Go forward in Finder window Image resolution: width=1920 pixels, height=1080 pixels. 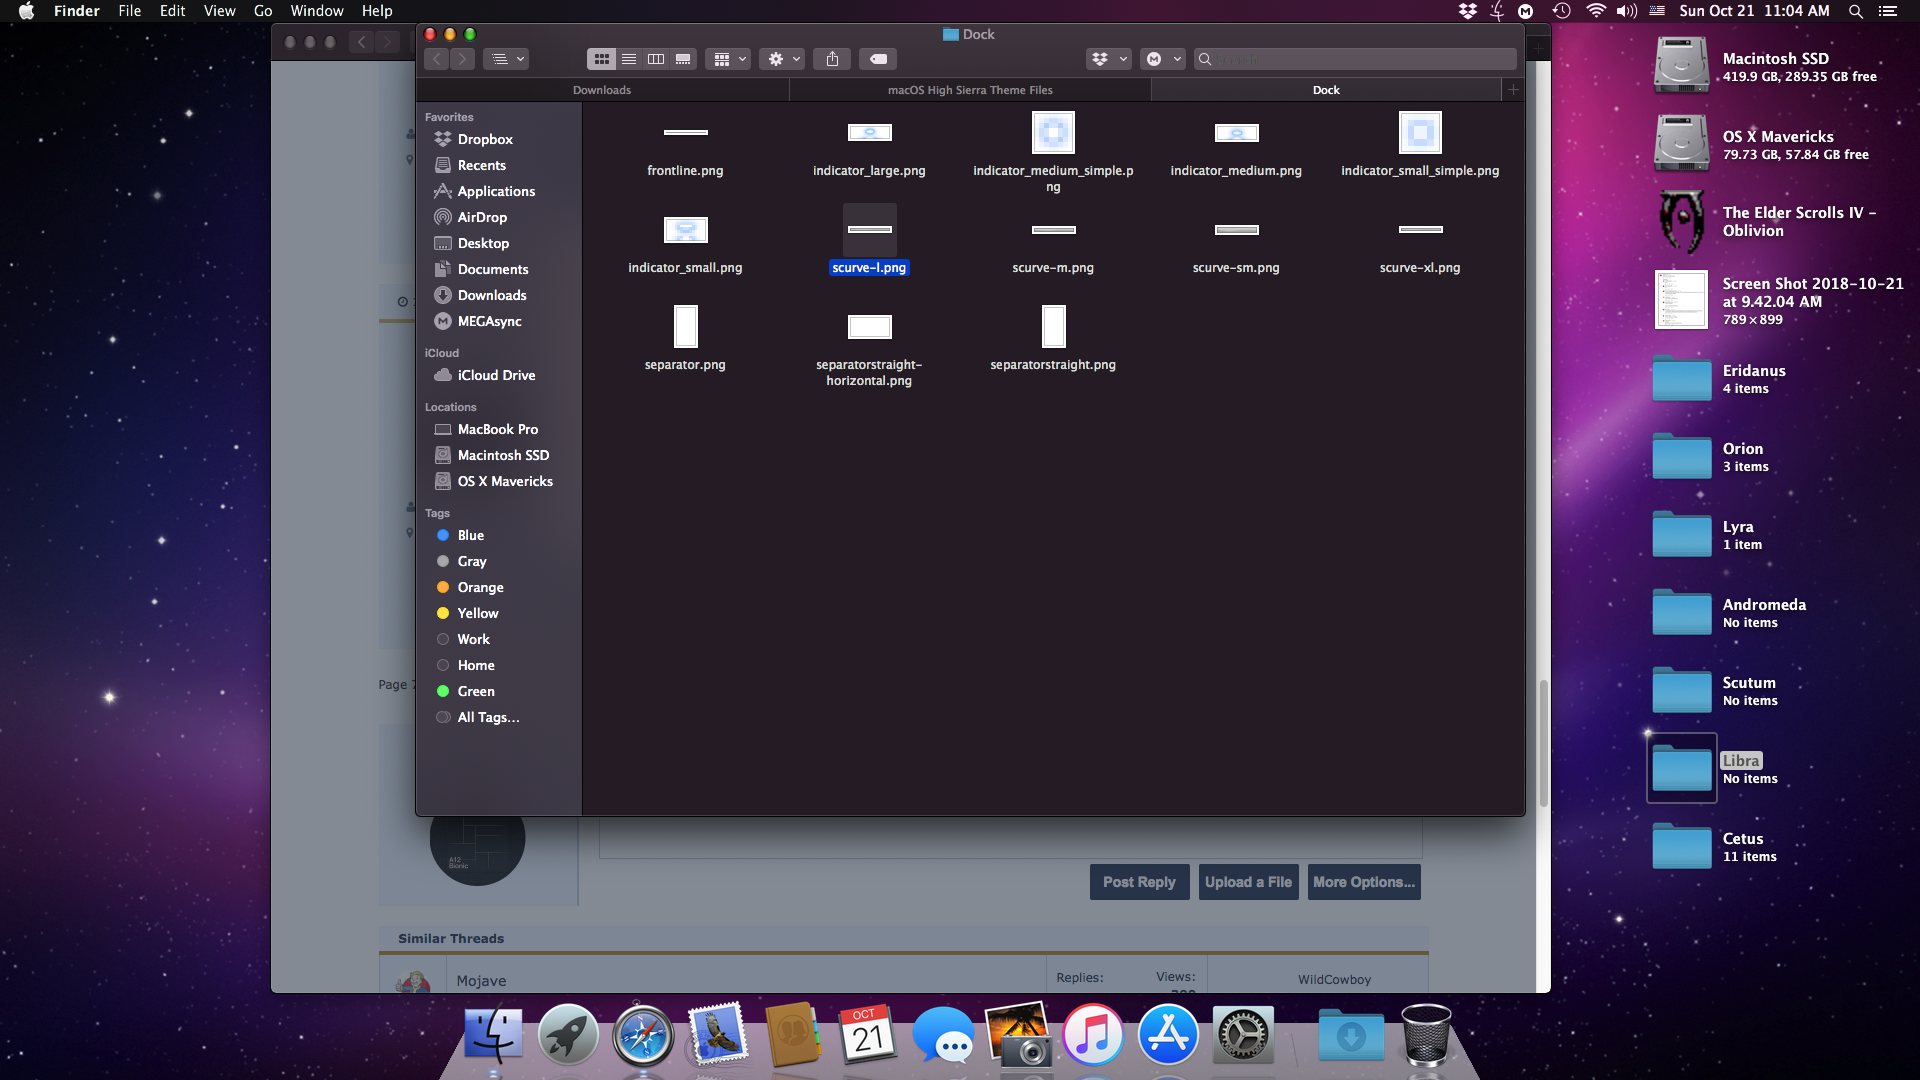(462, 59)
